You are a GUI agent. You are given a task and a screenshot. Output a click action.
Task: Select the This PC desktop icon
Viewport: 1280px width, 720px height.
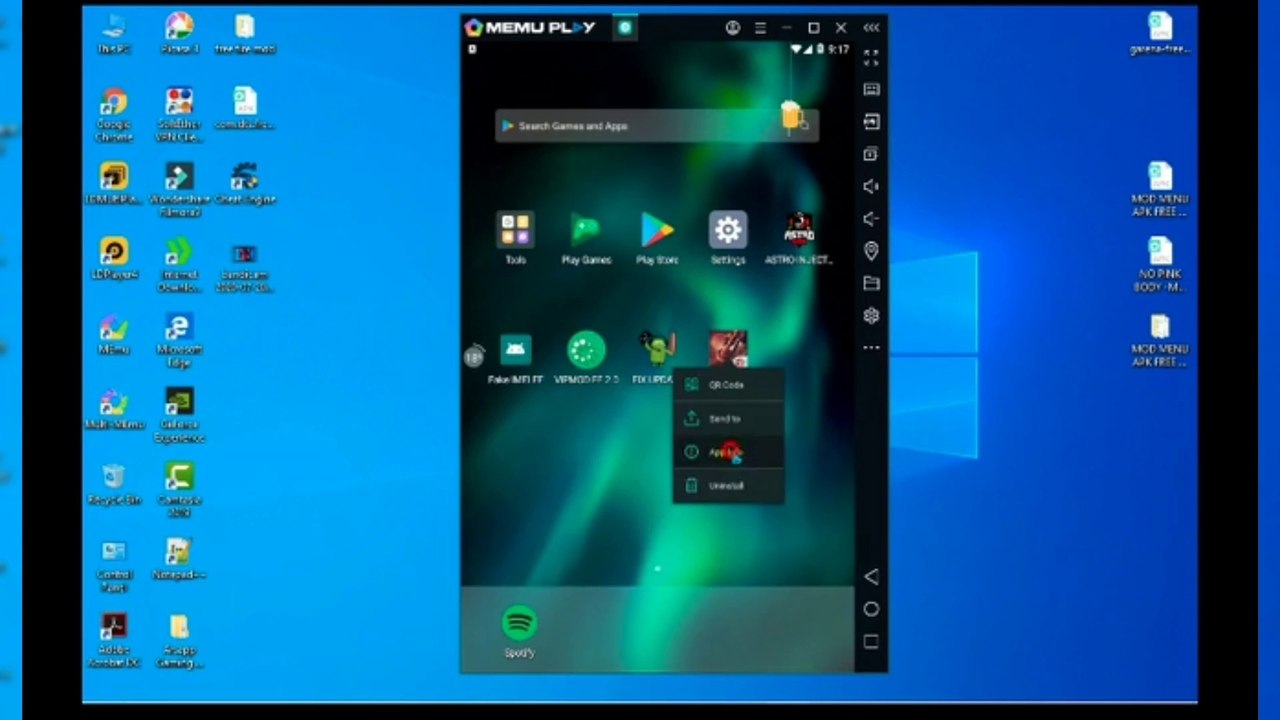[114, 34]
